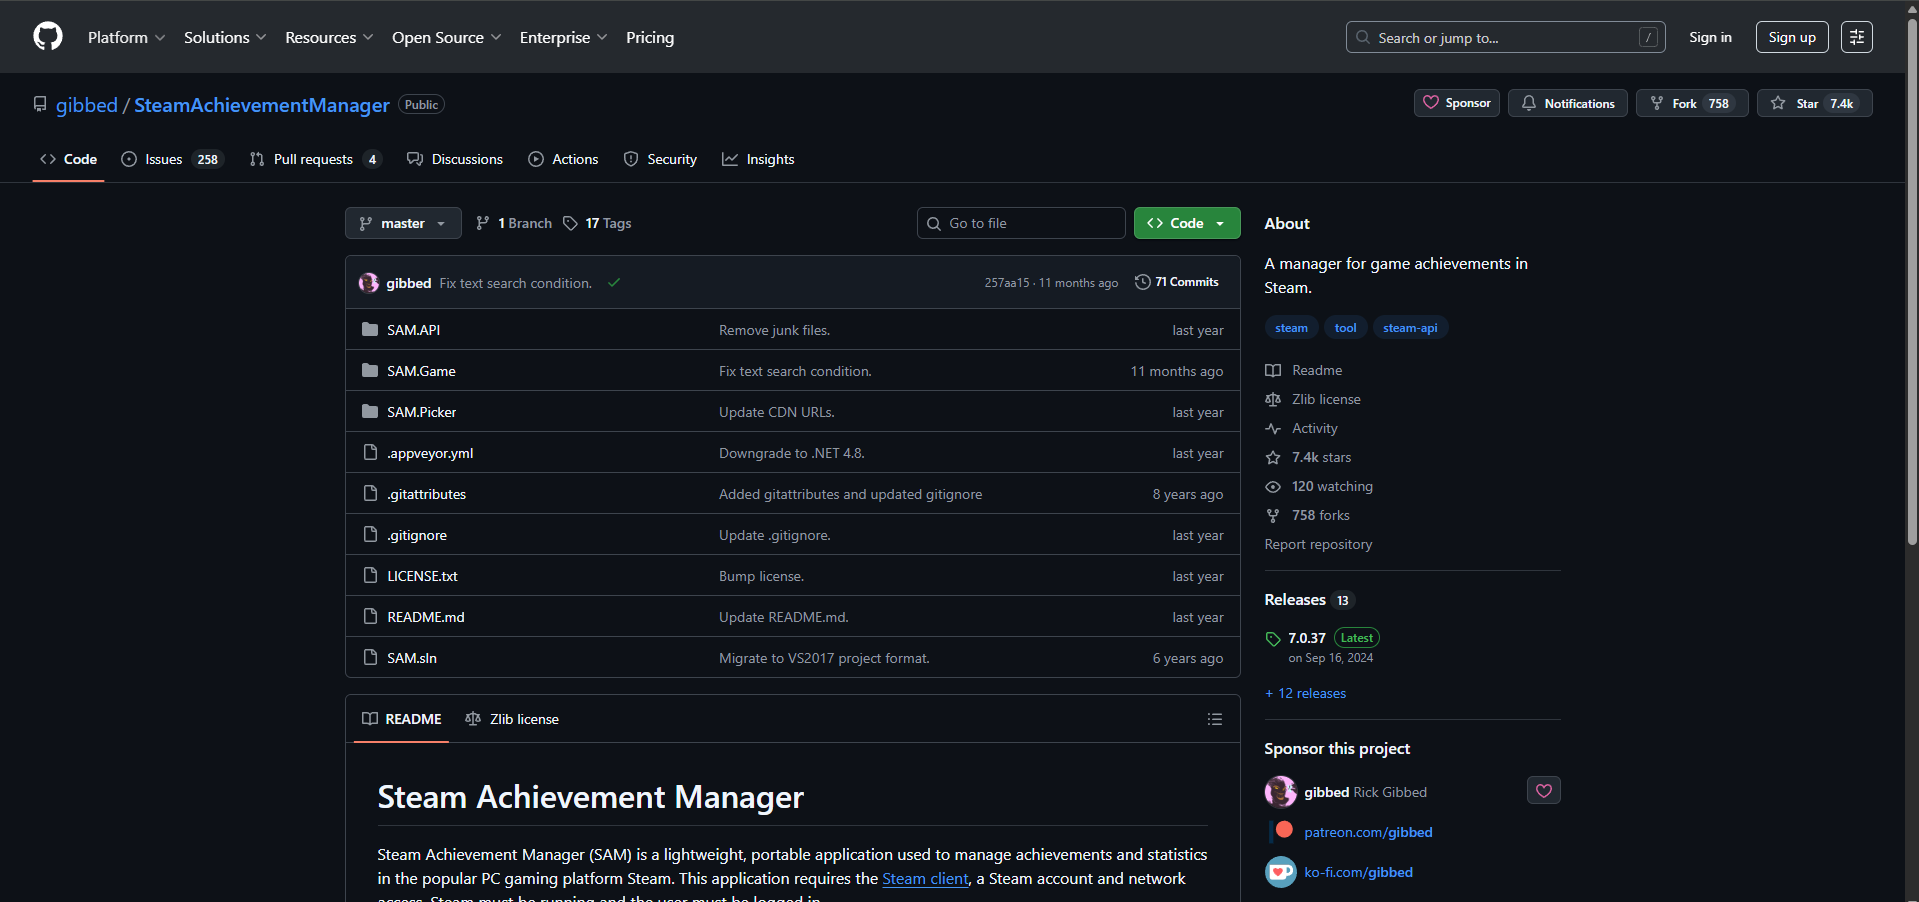Open the patreon.com/gibbed link
The height and width of the screenshot is (902, 1919).
1368,832
